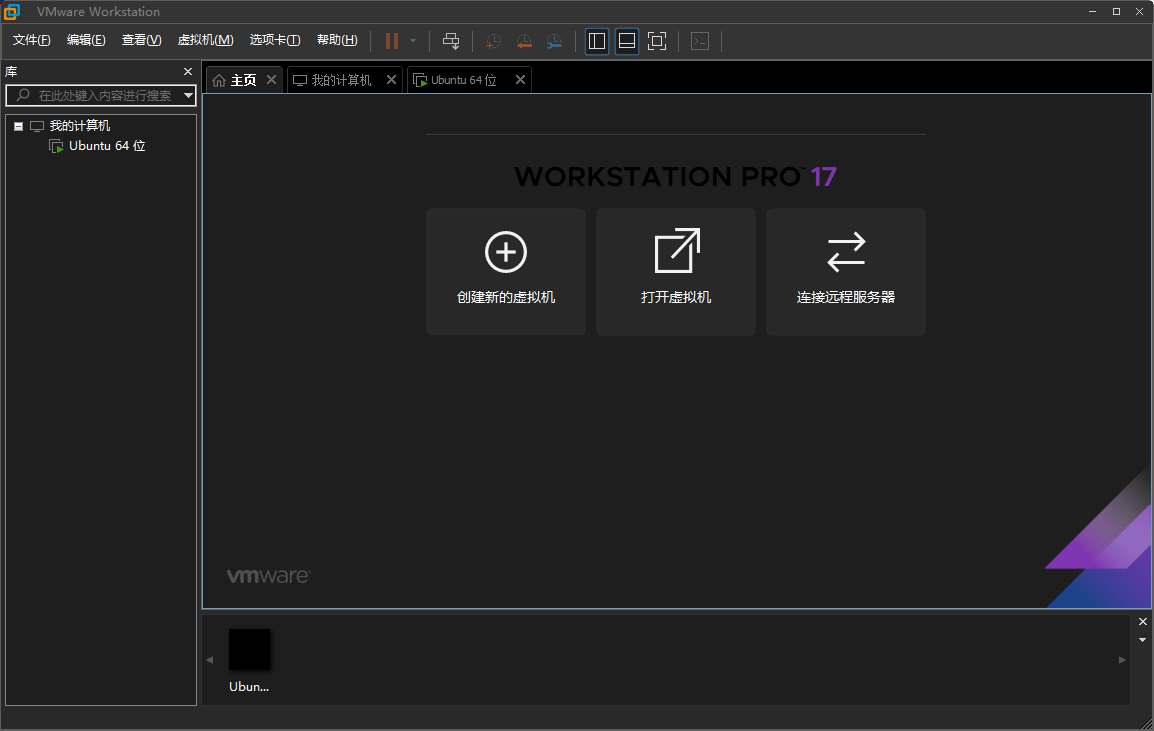Open the 虚拟机(M) menu
1154x731 pixels.
(205, 40)
